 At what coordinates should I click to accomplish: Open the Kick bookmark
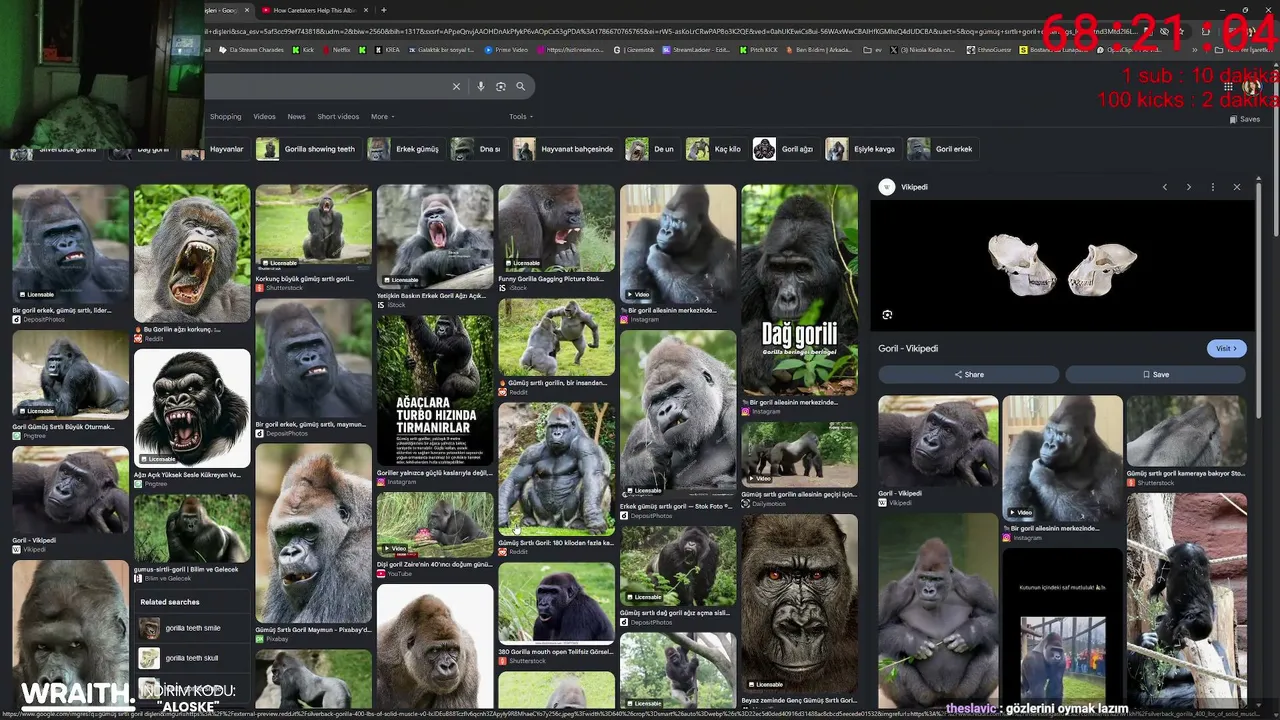pyautogui.click(x=303, y=49)
